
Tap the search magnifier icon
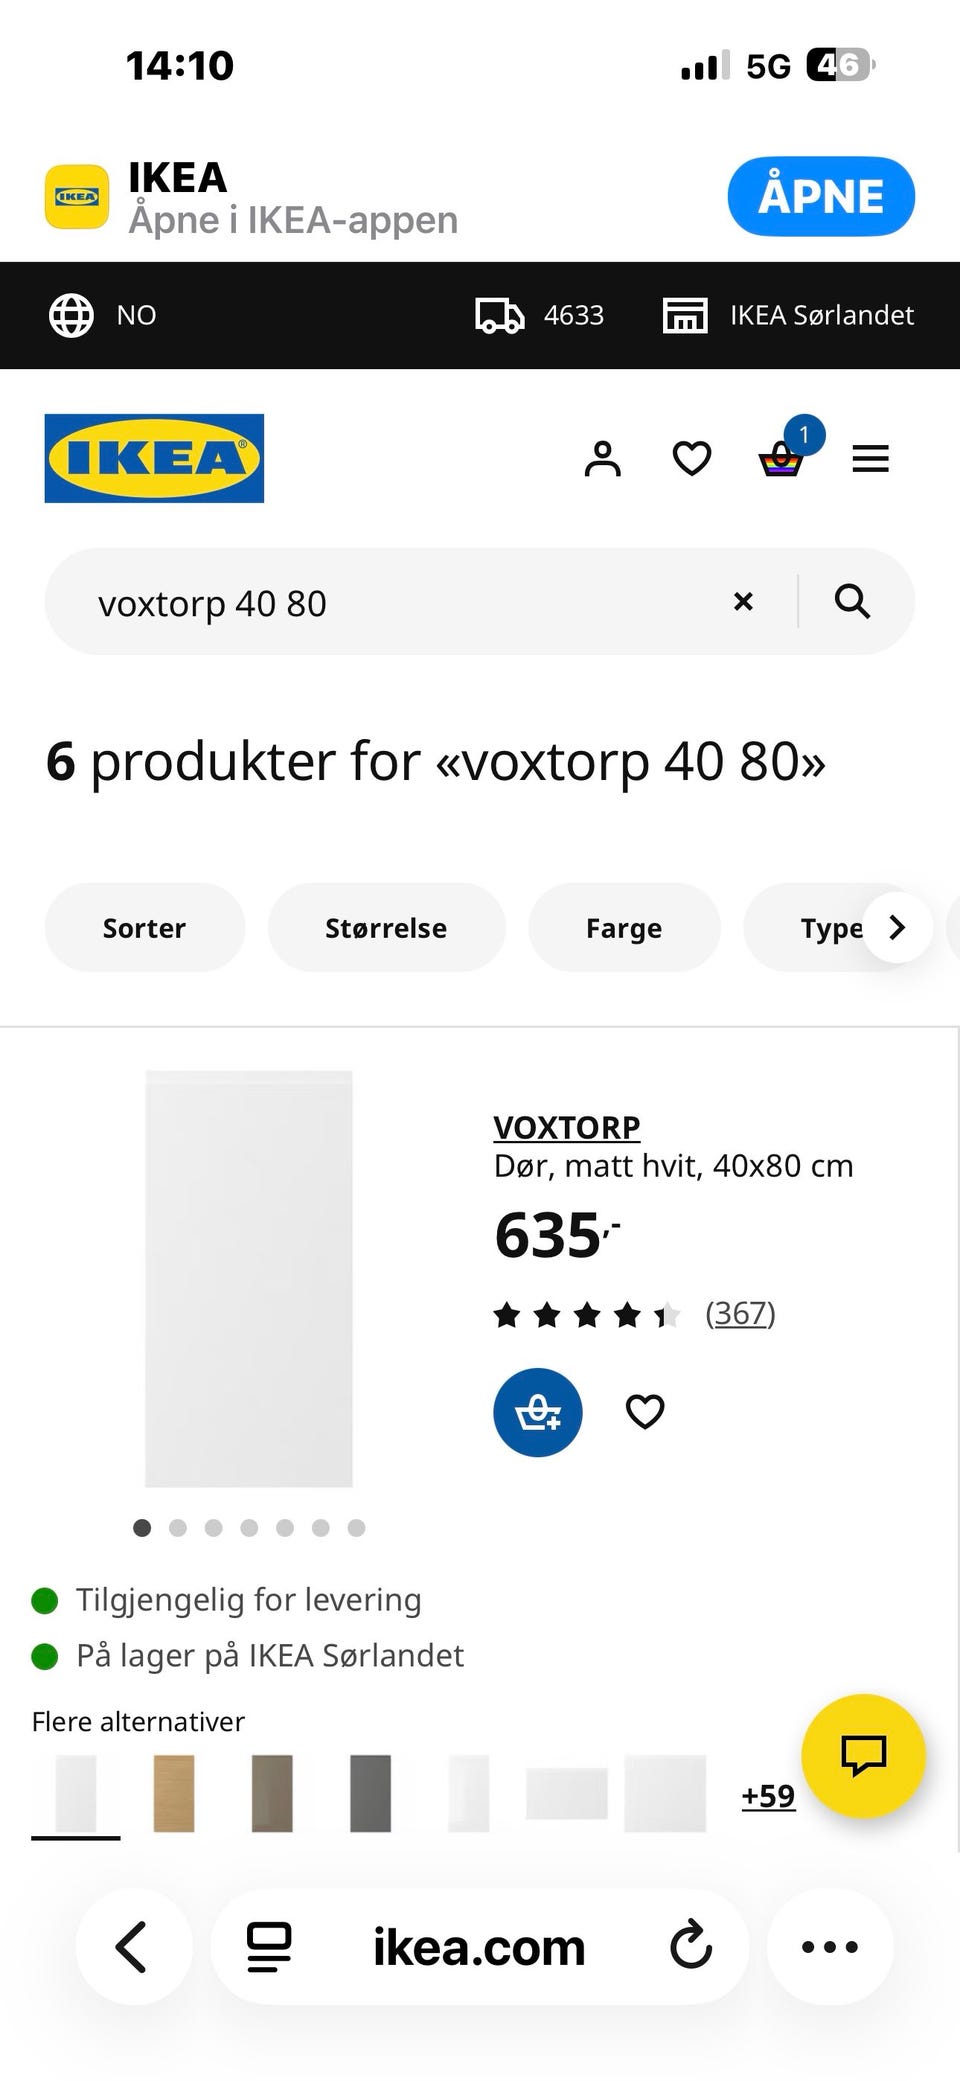coord(852,602)
